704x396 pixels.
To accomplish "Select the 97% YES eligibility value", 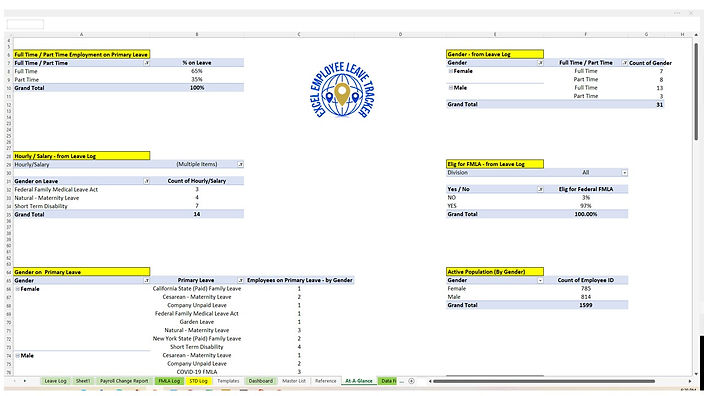I will click(585, 206).
